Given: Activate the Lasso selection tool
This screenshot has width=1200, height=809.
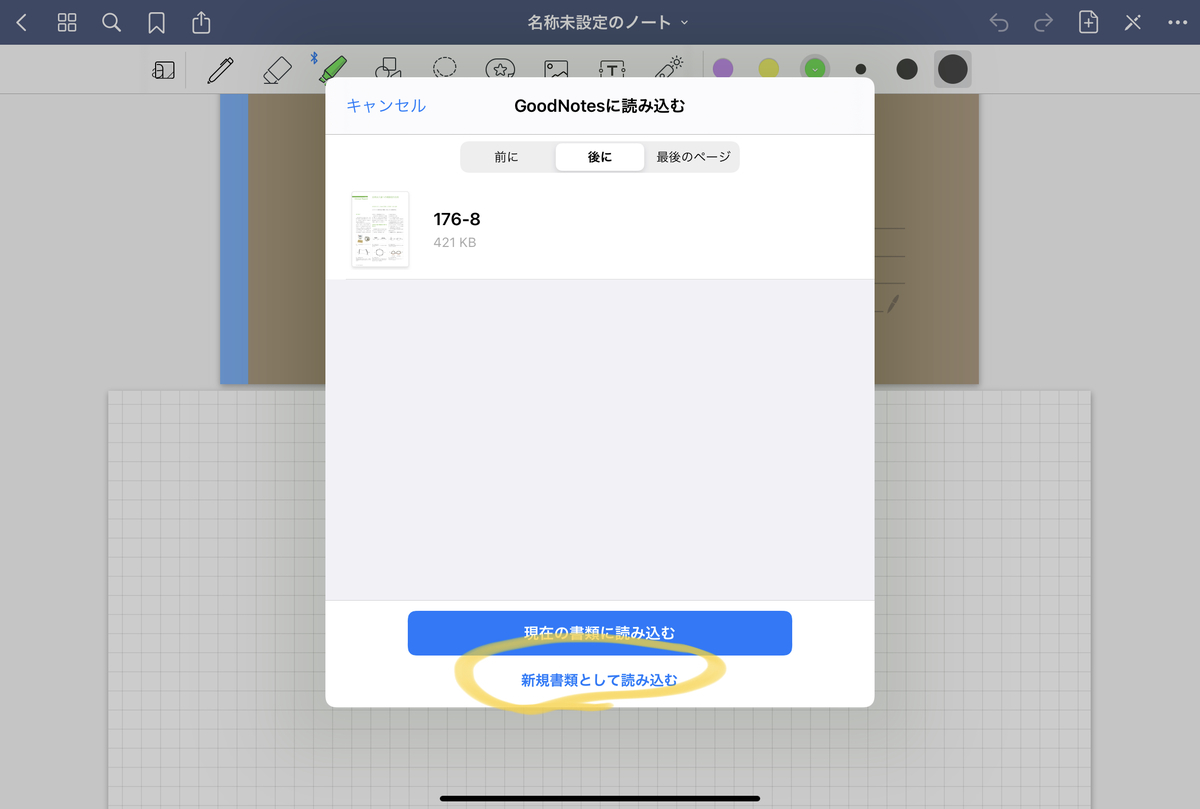Looking at the screenshot, I should tap(445, 69).
